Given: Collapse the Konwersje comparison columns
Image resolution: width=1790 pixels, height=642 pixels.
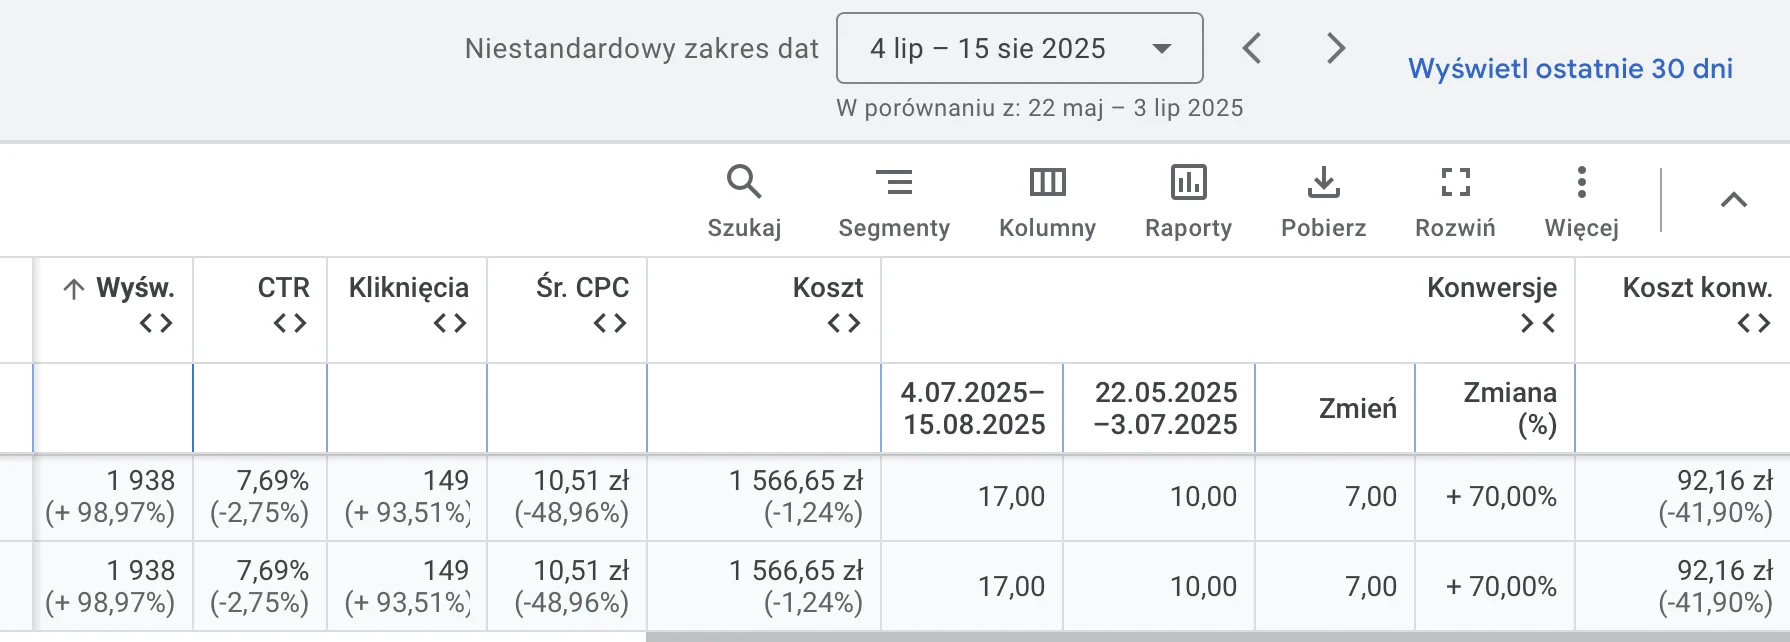Looking at the screenshot, I should (x=1538, y=323).
